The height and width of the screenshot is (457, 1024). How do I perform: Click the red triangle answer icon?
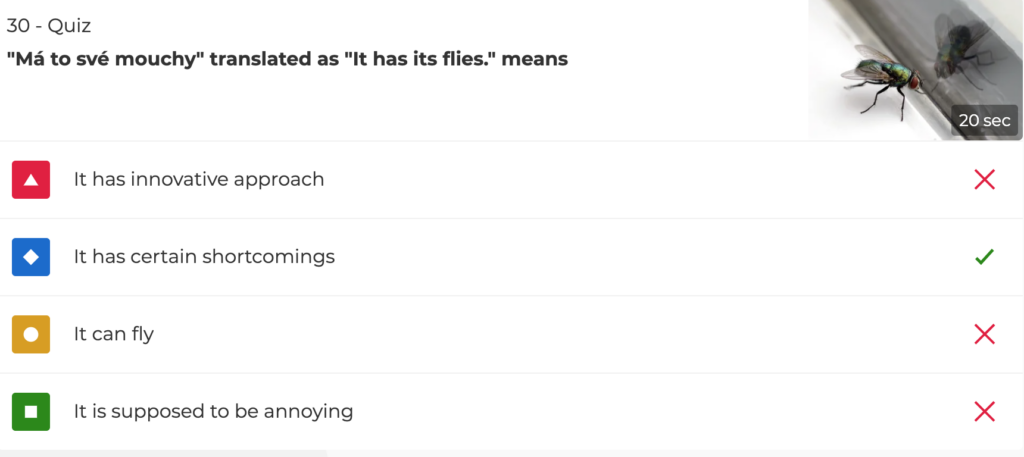(x=31, y=180)
